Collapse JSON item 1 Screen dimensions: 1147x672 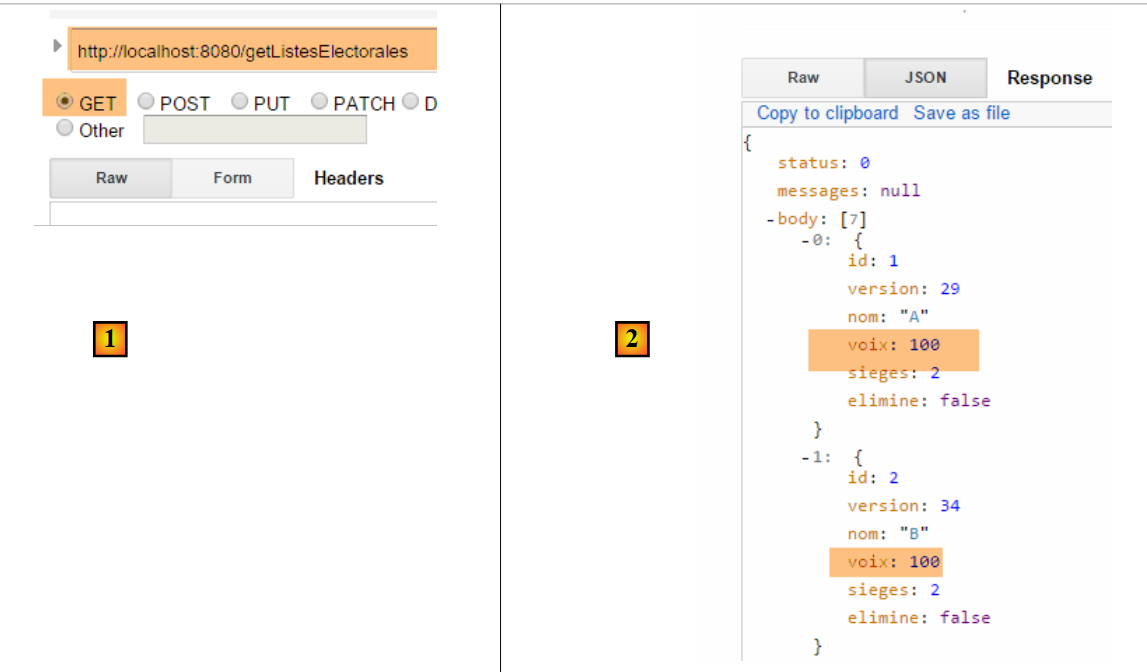[x=806, y=457]
